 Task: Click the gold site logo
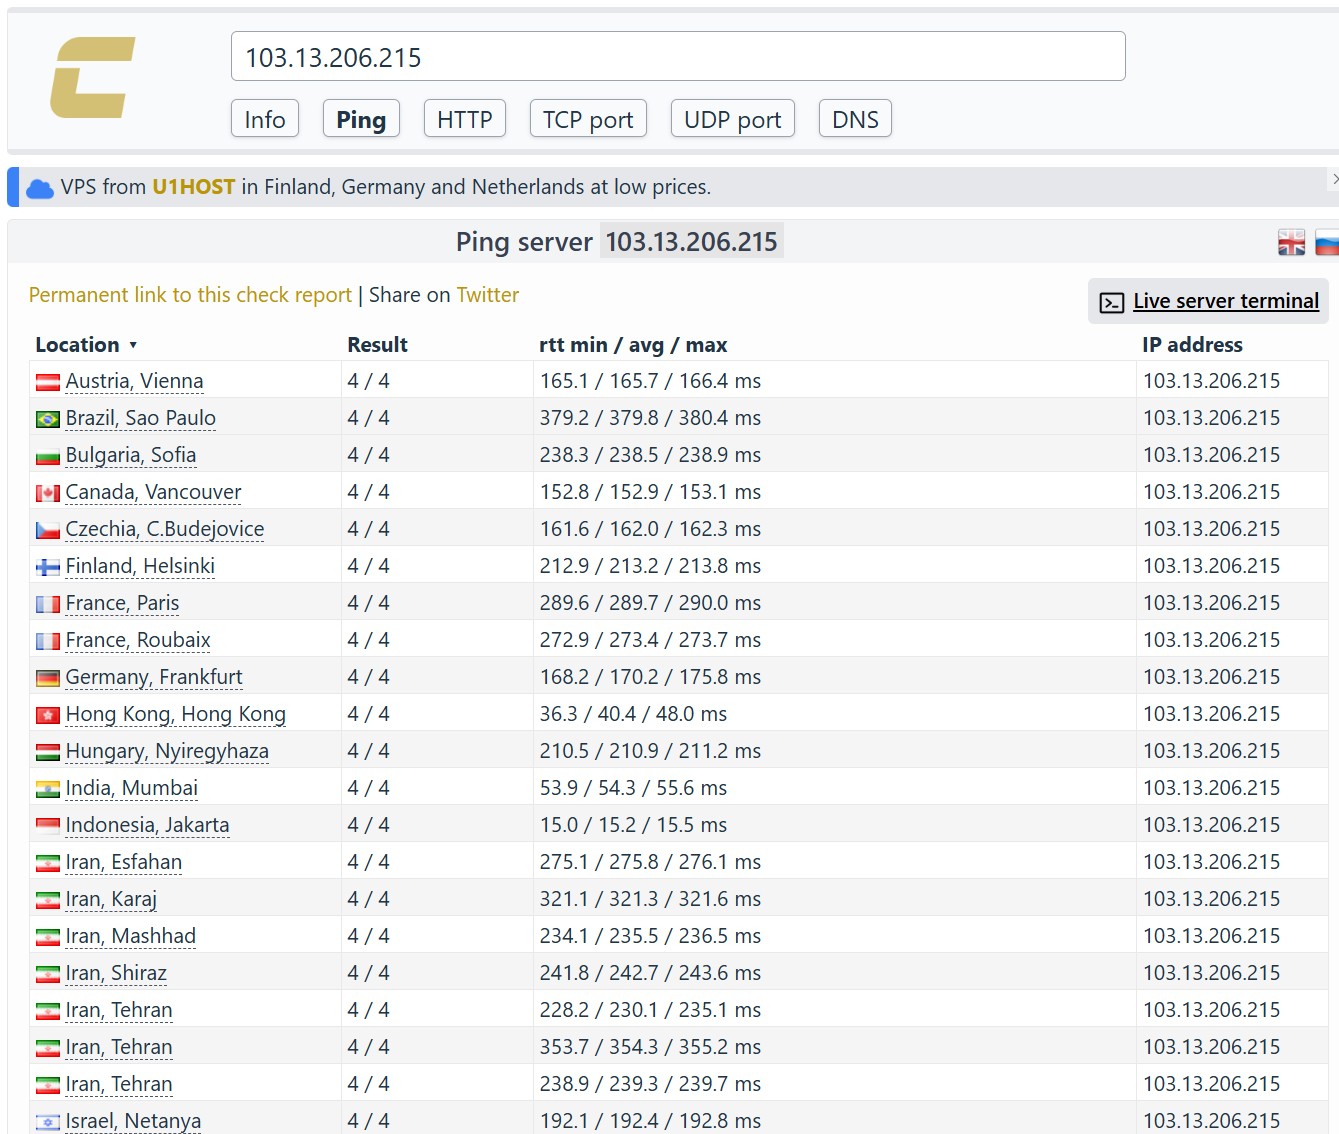(x=93, y=78)
